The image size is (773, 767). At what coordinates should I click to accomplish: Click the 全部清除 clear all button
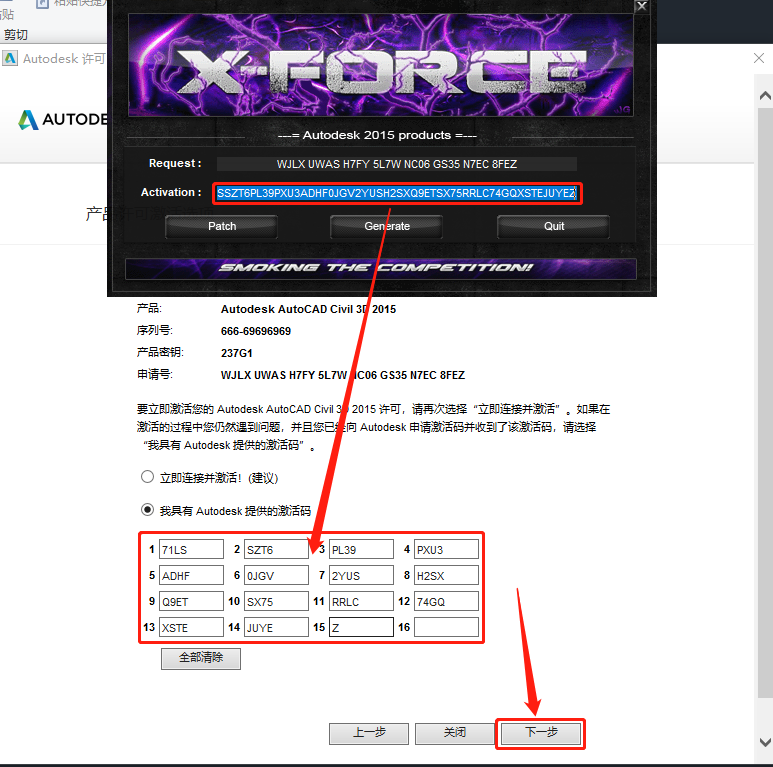click(201, 658)
